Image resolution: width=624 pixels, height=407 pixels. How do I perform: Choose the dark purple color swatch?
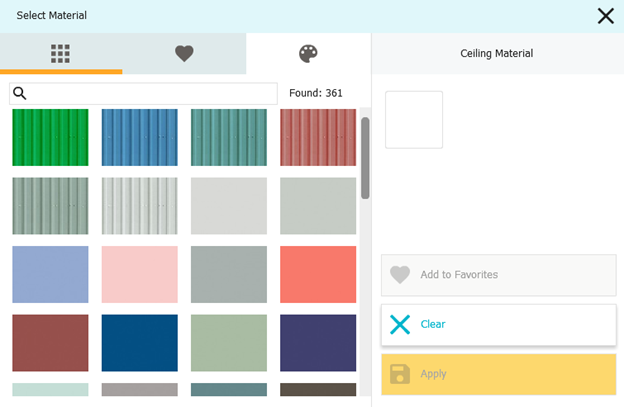[318, 343]
